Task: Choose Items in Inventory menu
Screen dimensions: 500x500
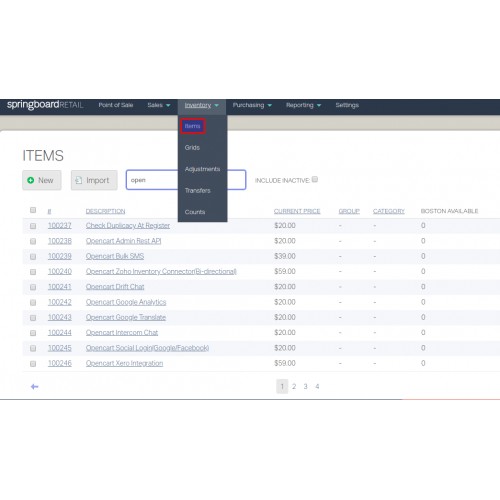Action: [193, 126]
